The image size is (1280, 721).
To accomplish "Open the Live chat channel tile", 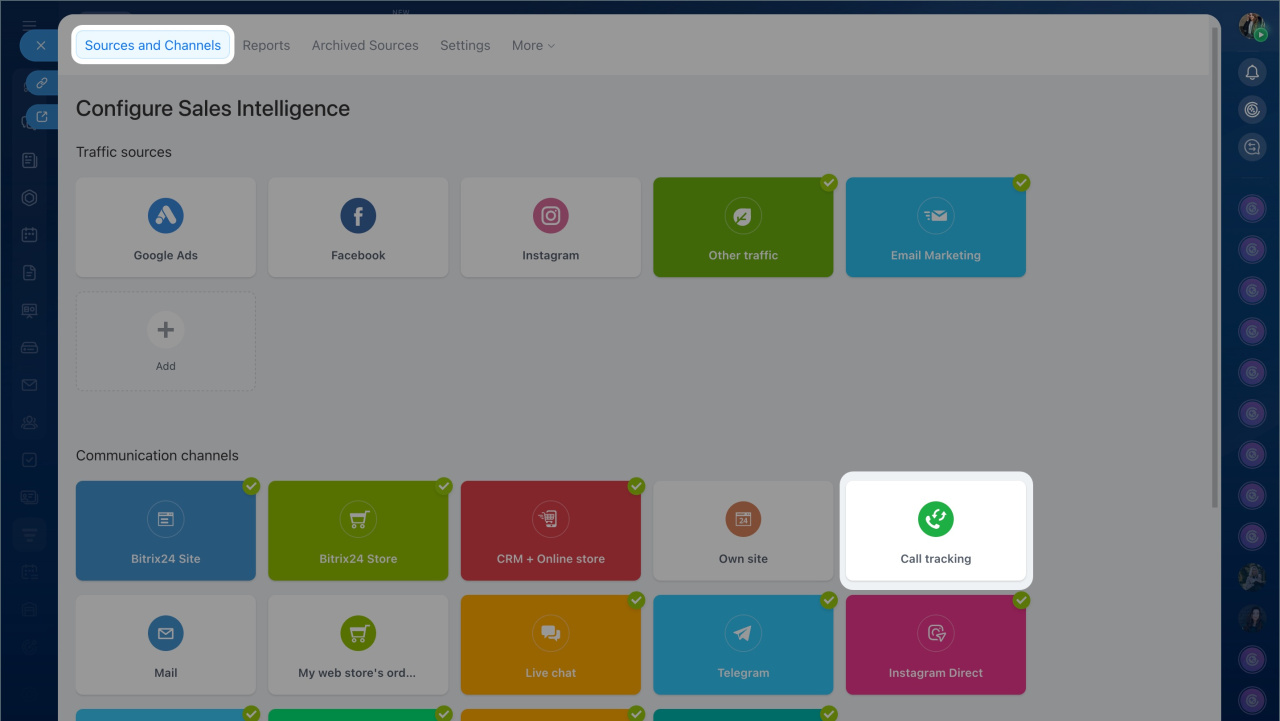I will click(550, 645).
